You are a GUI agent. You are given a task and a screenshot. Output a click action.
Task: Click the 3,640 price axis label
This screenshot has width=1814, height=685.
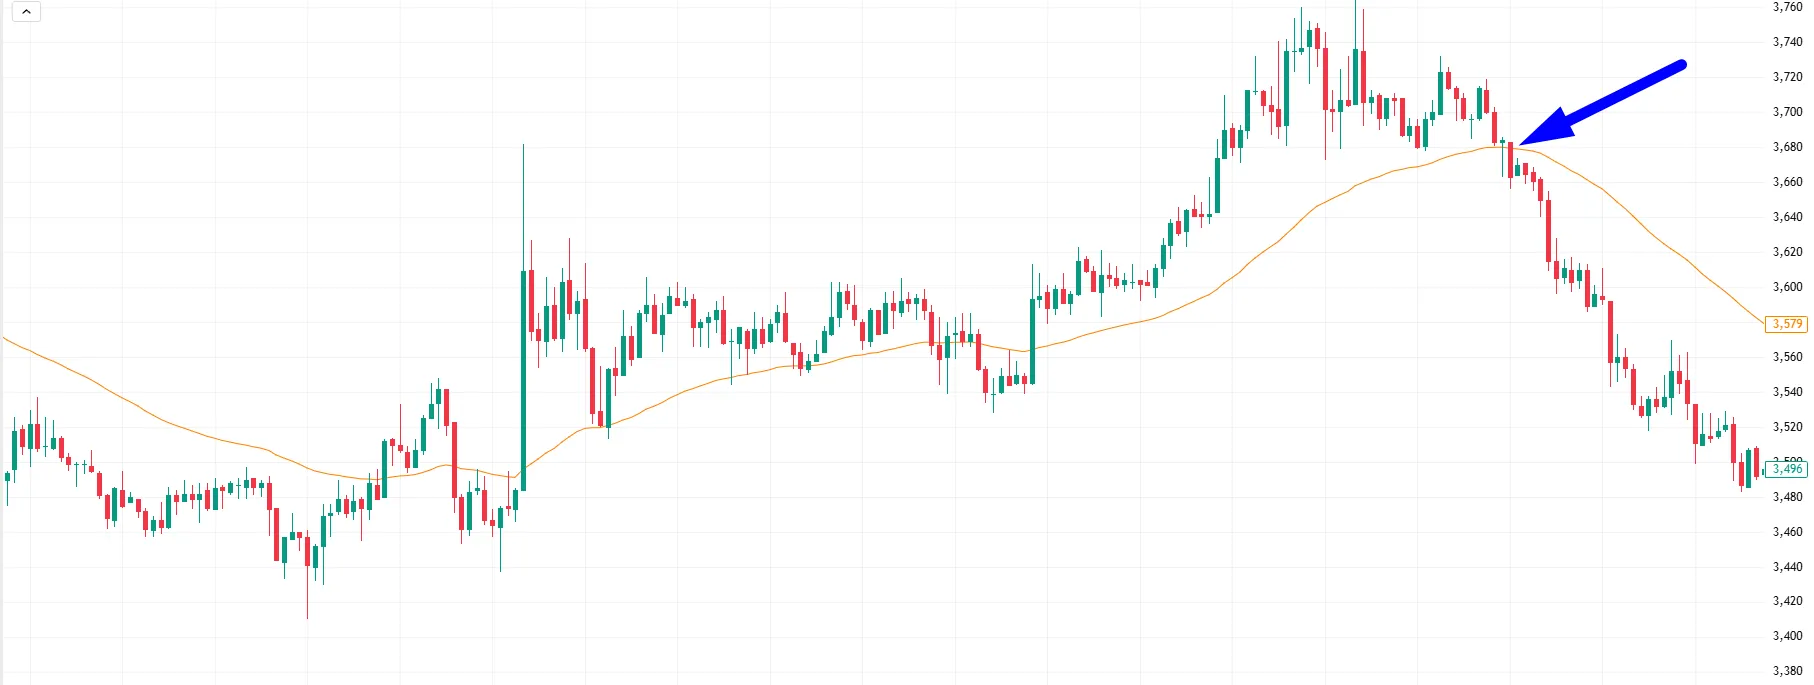[x=1787, y=217]
